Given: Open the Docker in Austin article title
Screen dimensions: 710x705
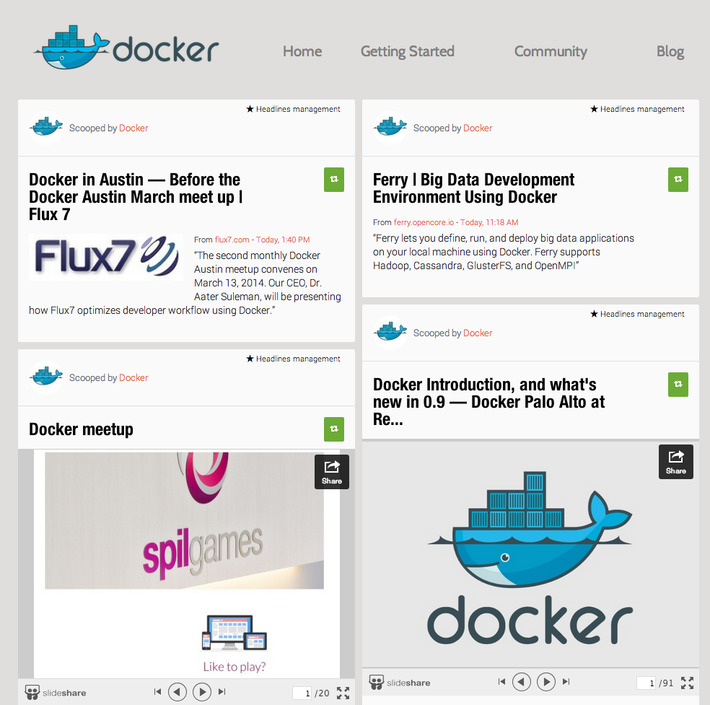Looking at the screenshot, I should (x=135, y=197).
